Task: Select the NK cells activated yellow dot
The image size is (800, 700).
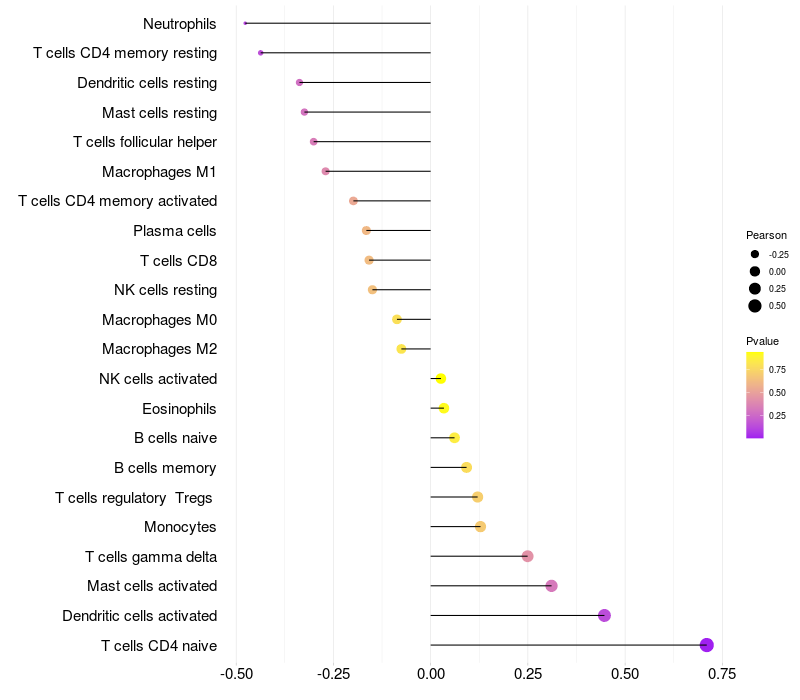Action: pos(441,379)
